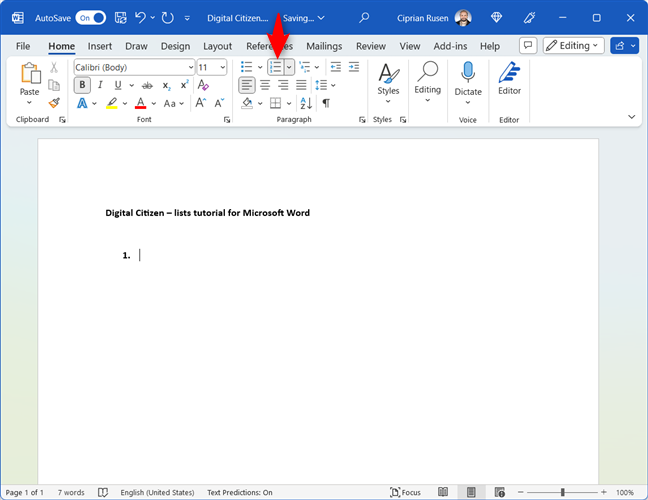Viewport: 648px width, 500px height.
Task: Switch to the Insert tab
Action: pyautogui.click(x=100, y=46)
